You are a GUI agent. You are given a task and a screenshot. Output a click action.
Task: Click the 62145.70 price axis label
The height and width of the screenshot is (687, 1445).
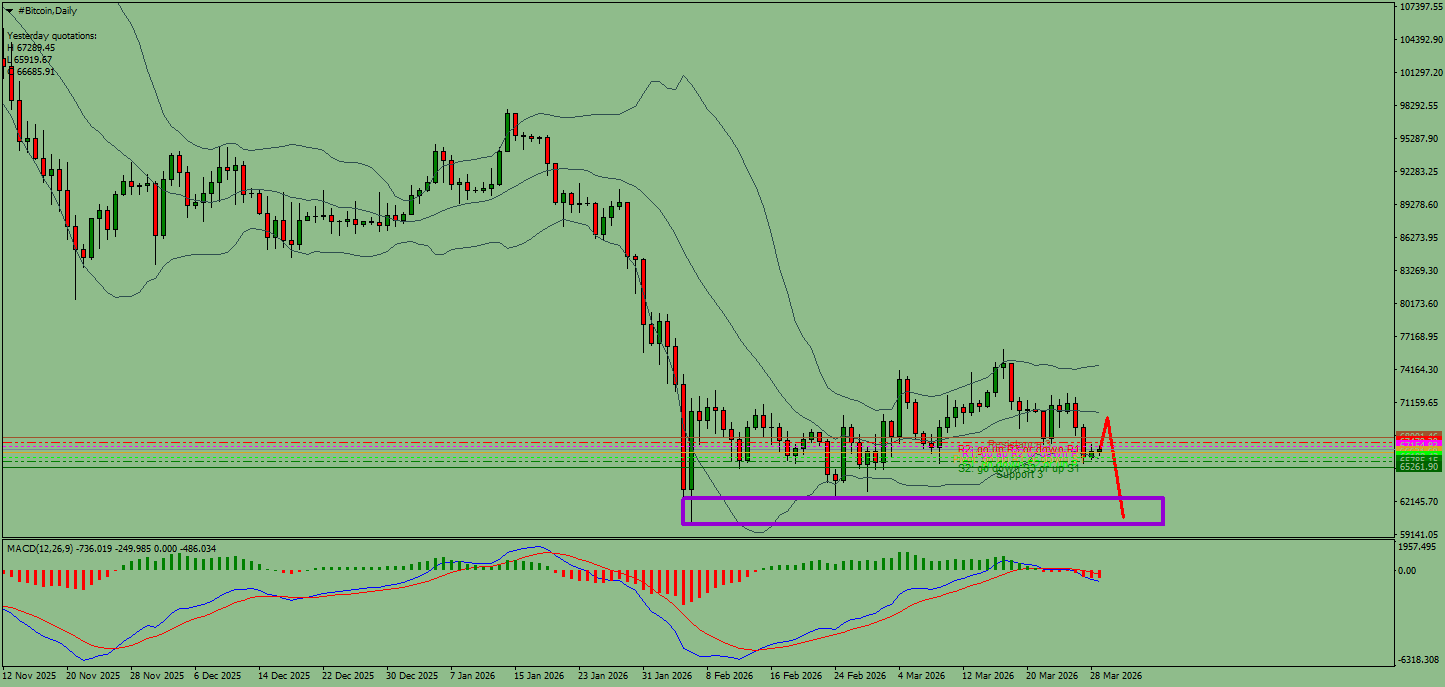click(1421, 501)
